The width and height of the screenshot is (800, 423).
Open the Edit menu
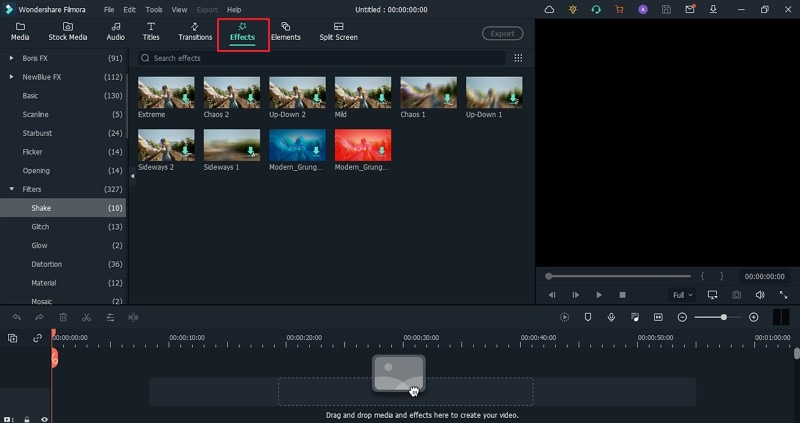130,10
